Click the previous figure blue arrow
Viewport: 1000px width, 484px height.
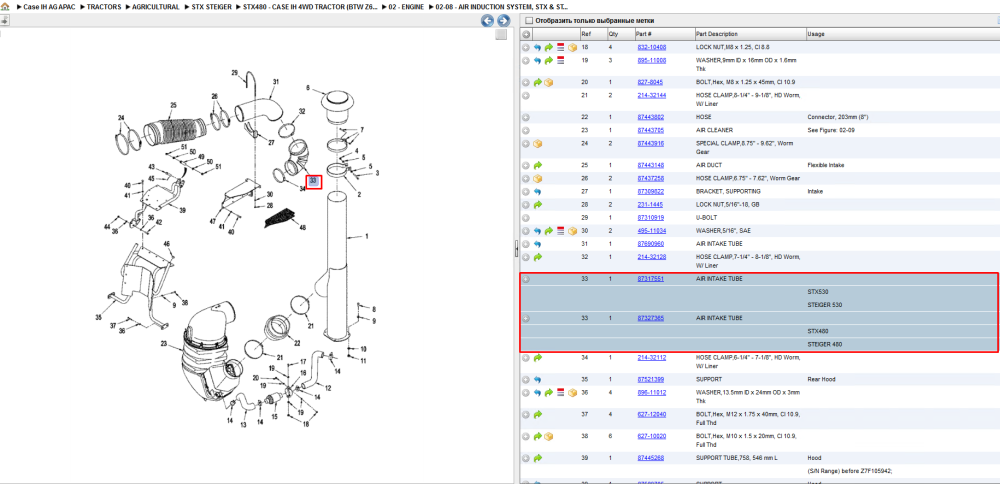[487, 20]
